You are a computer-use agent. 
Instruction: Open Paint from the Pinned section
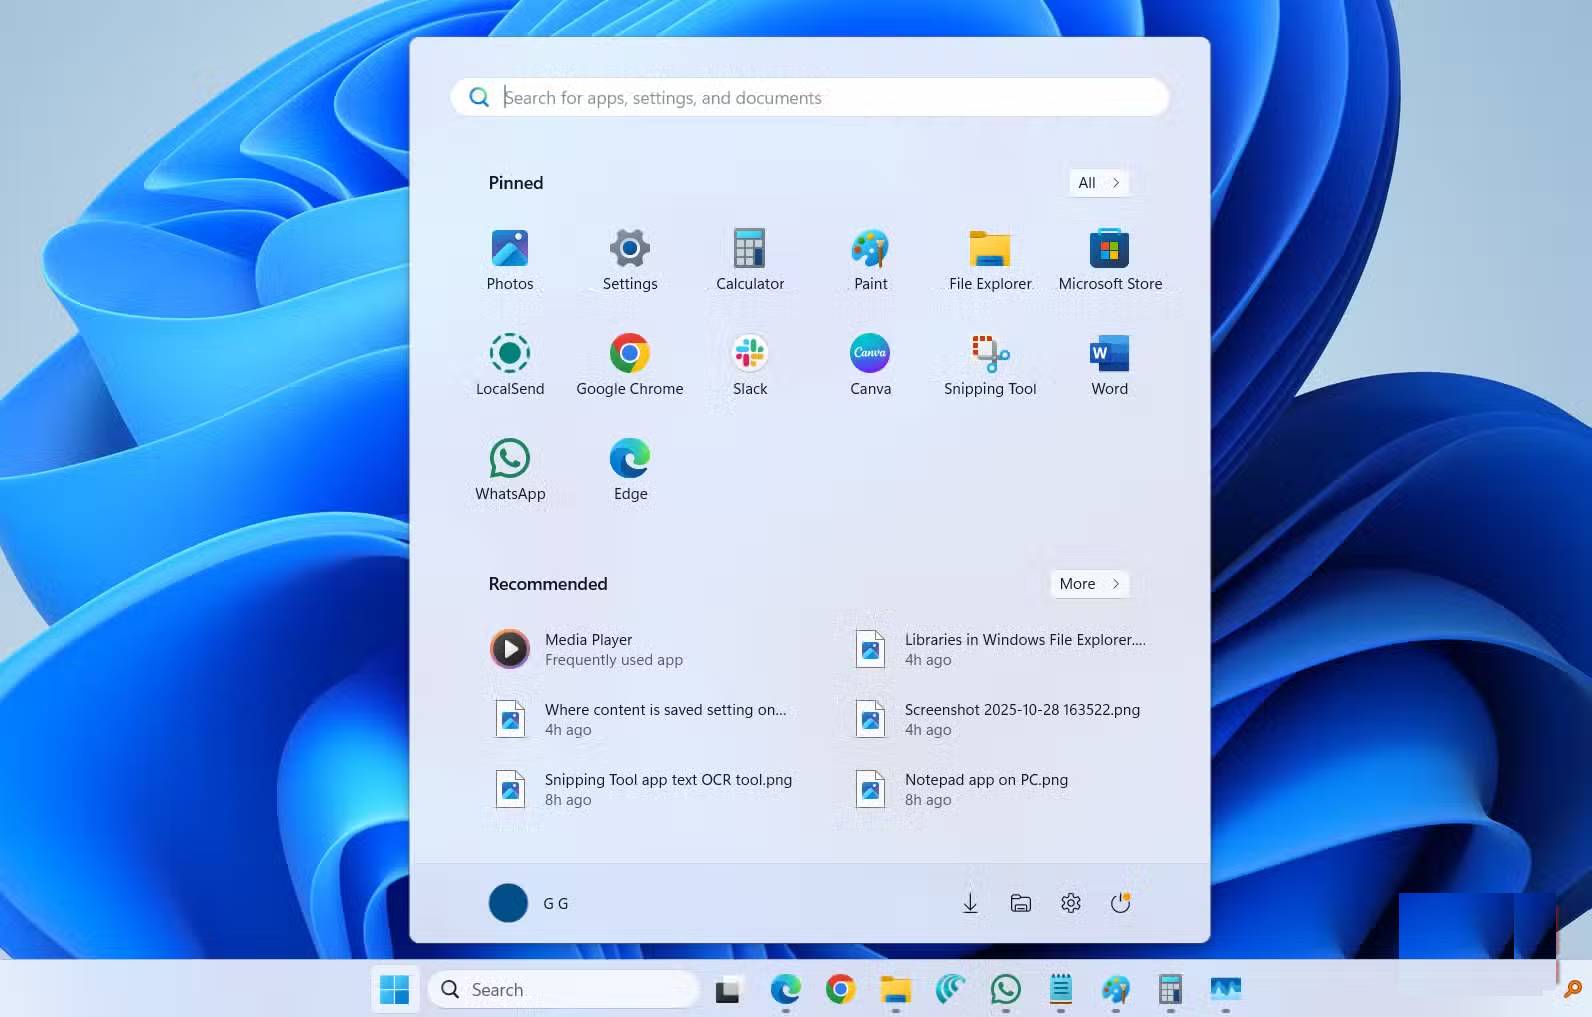(870, 259)
